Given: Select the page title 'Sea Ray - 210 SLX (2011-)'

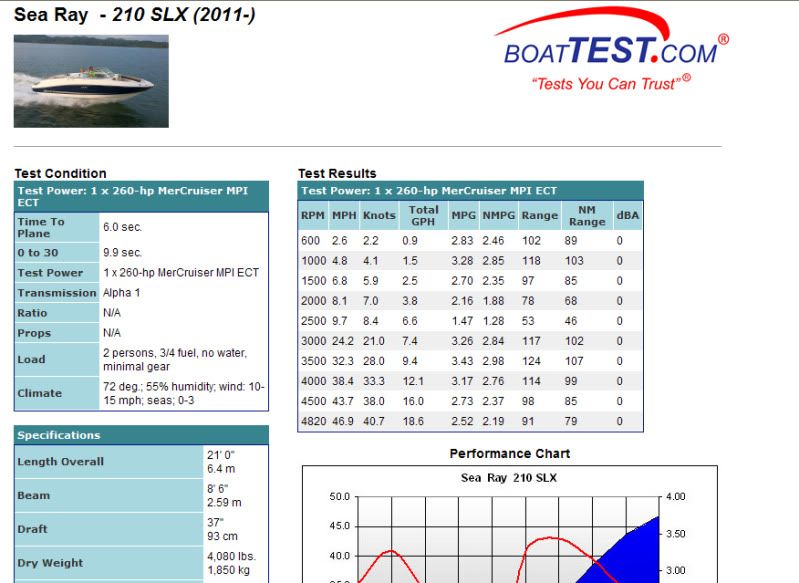Looking at the screenshot, I should pos(135,14).
